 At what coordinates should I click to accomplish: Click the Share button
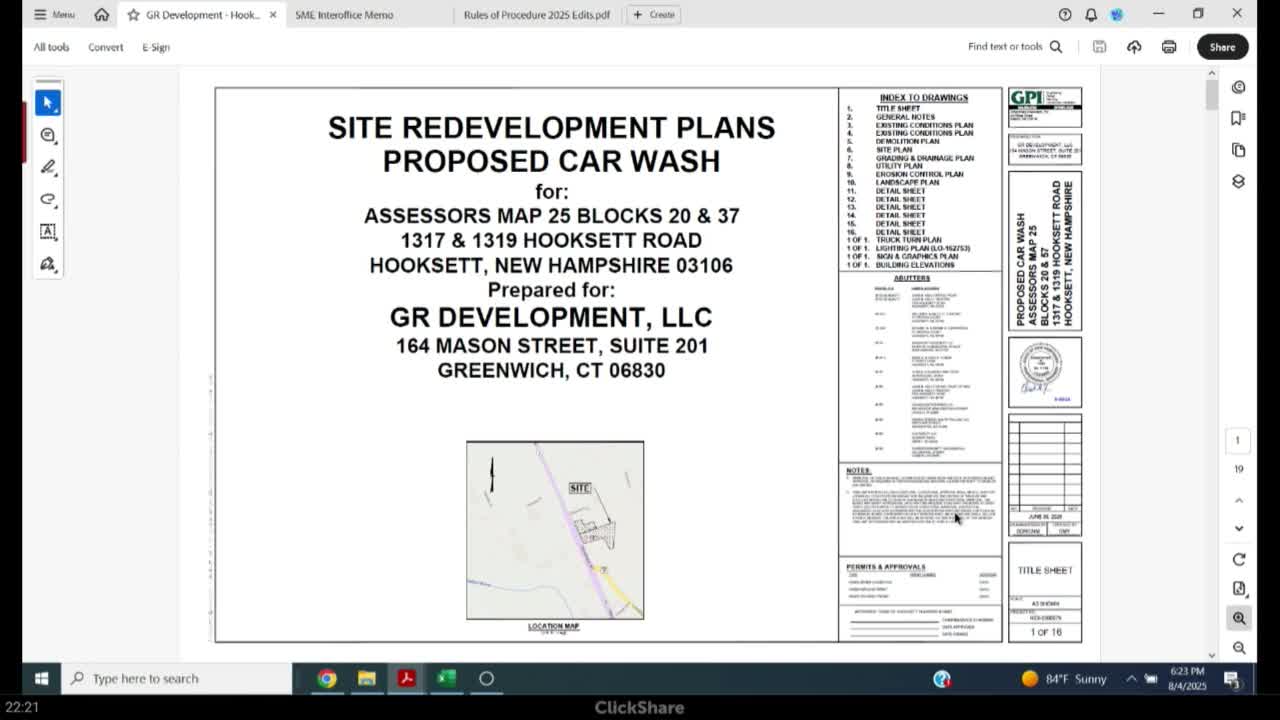[1222, 47]
